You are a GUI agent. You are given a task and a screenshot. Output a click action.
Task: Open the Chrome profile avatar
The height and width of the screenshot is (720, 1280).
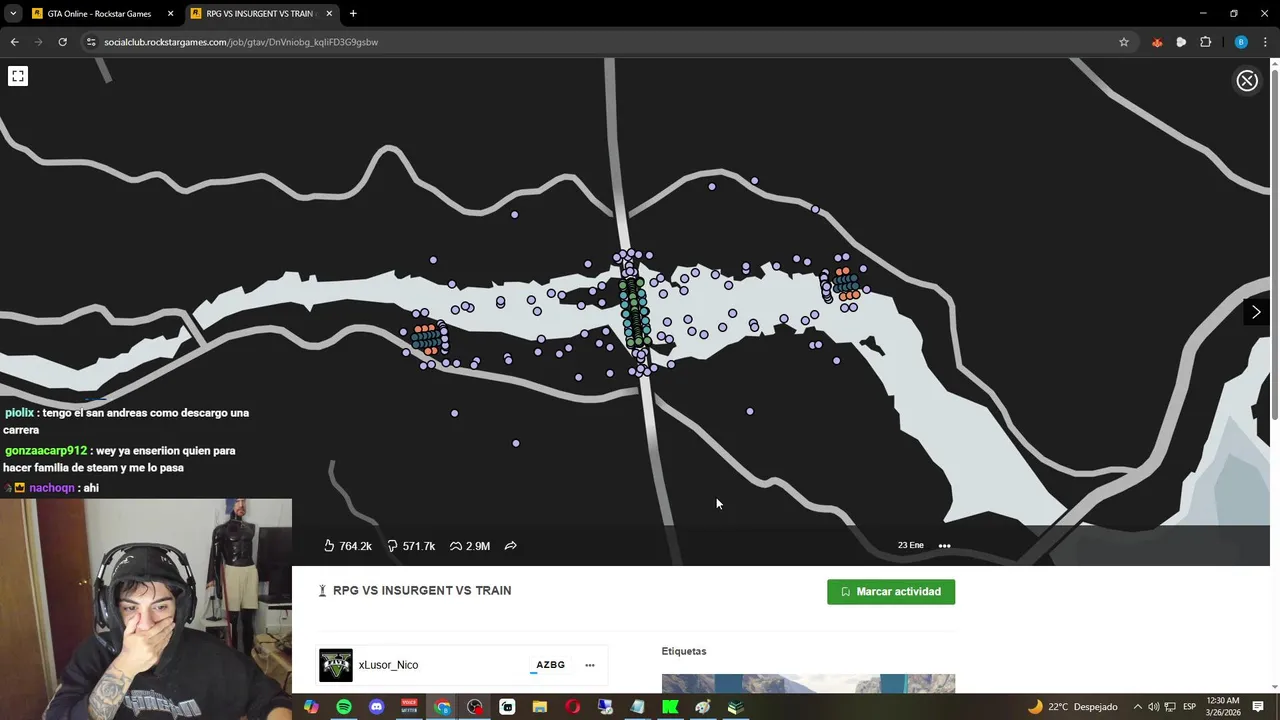tap(1241, 42)
